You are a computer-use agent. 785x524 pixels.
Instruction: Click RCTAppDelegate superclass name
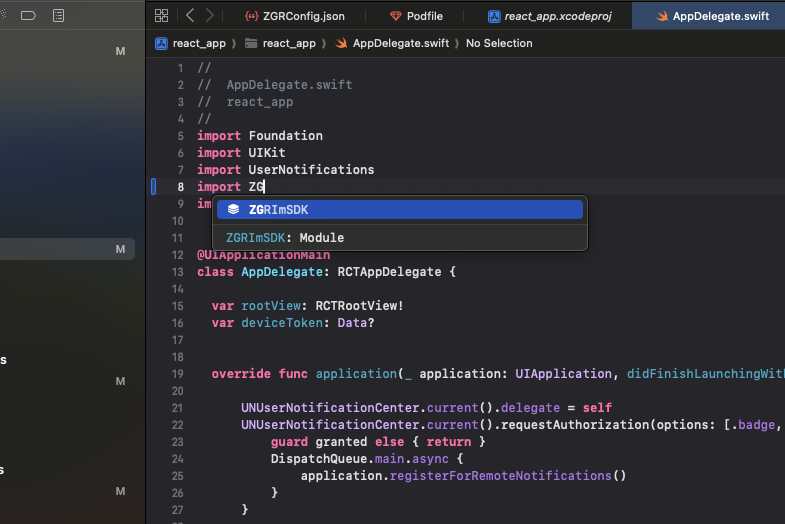[x=389, y=272]
